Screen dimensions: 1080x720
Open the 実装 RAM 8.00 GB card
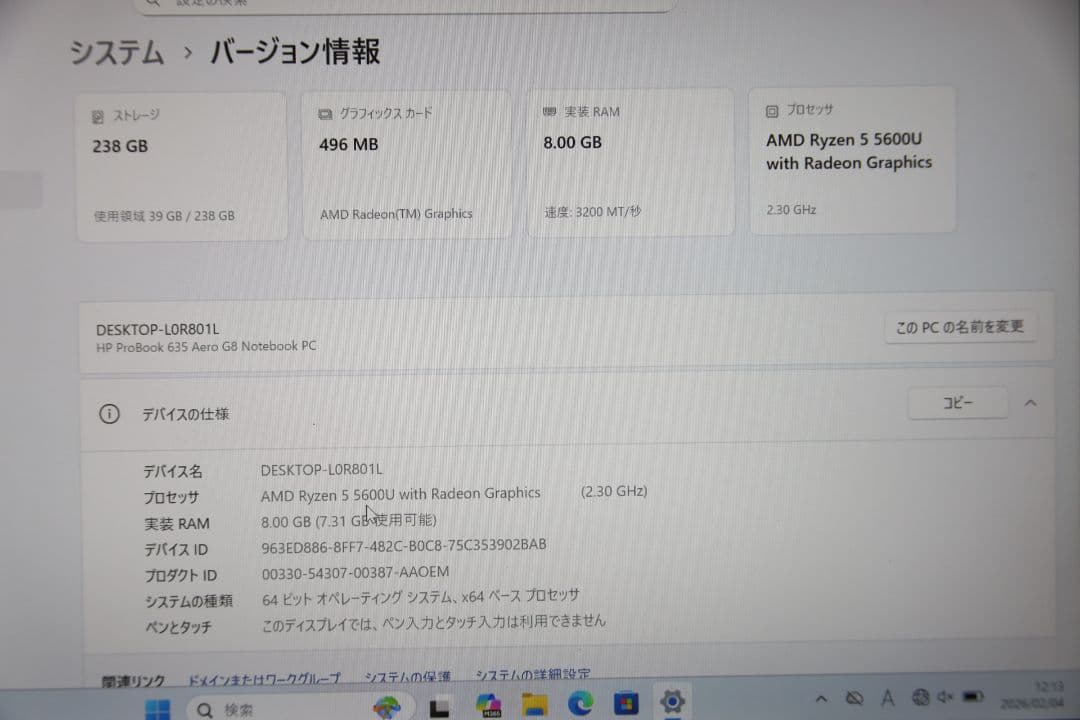pyautogui.click(x=630, y=162)
